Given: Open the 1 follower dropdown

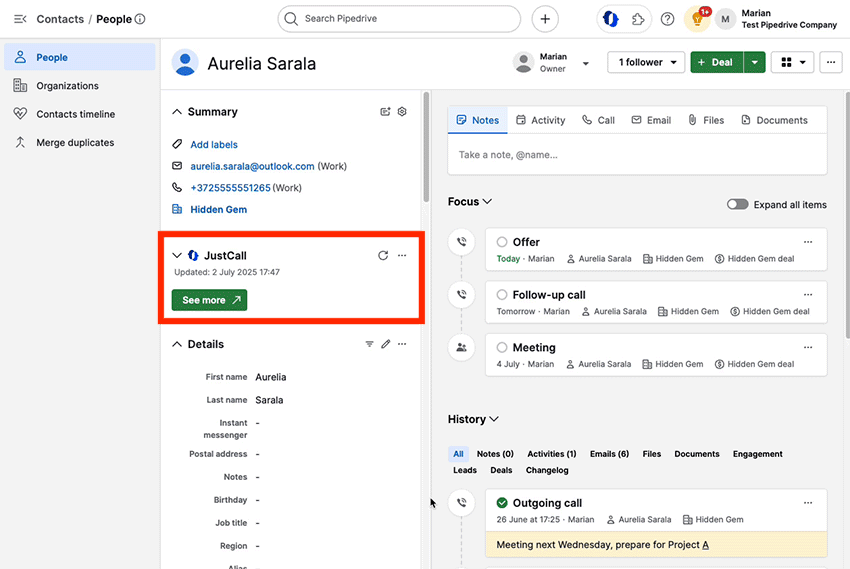Looking at the screenshot, I should coord(646,62).
